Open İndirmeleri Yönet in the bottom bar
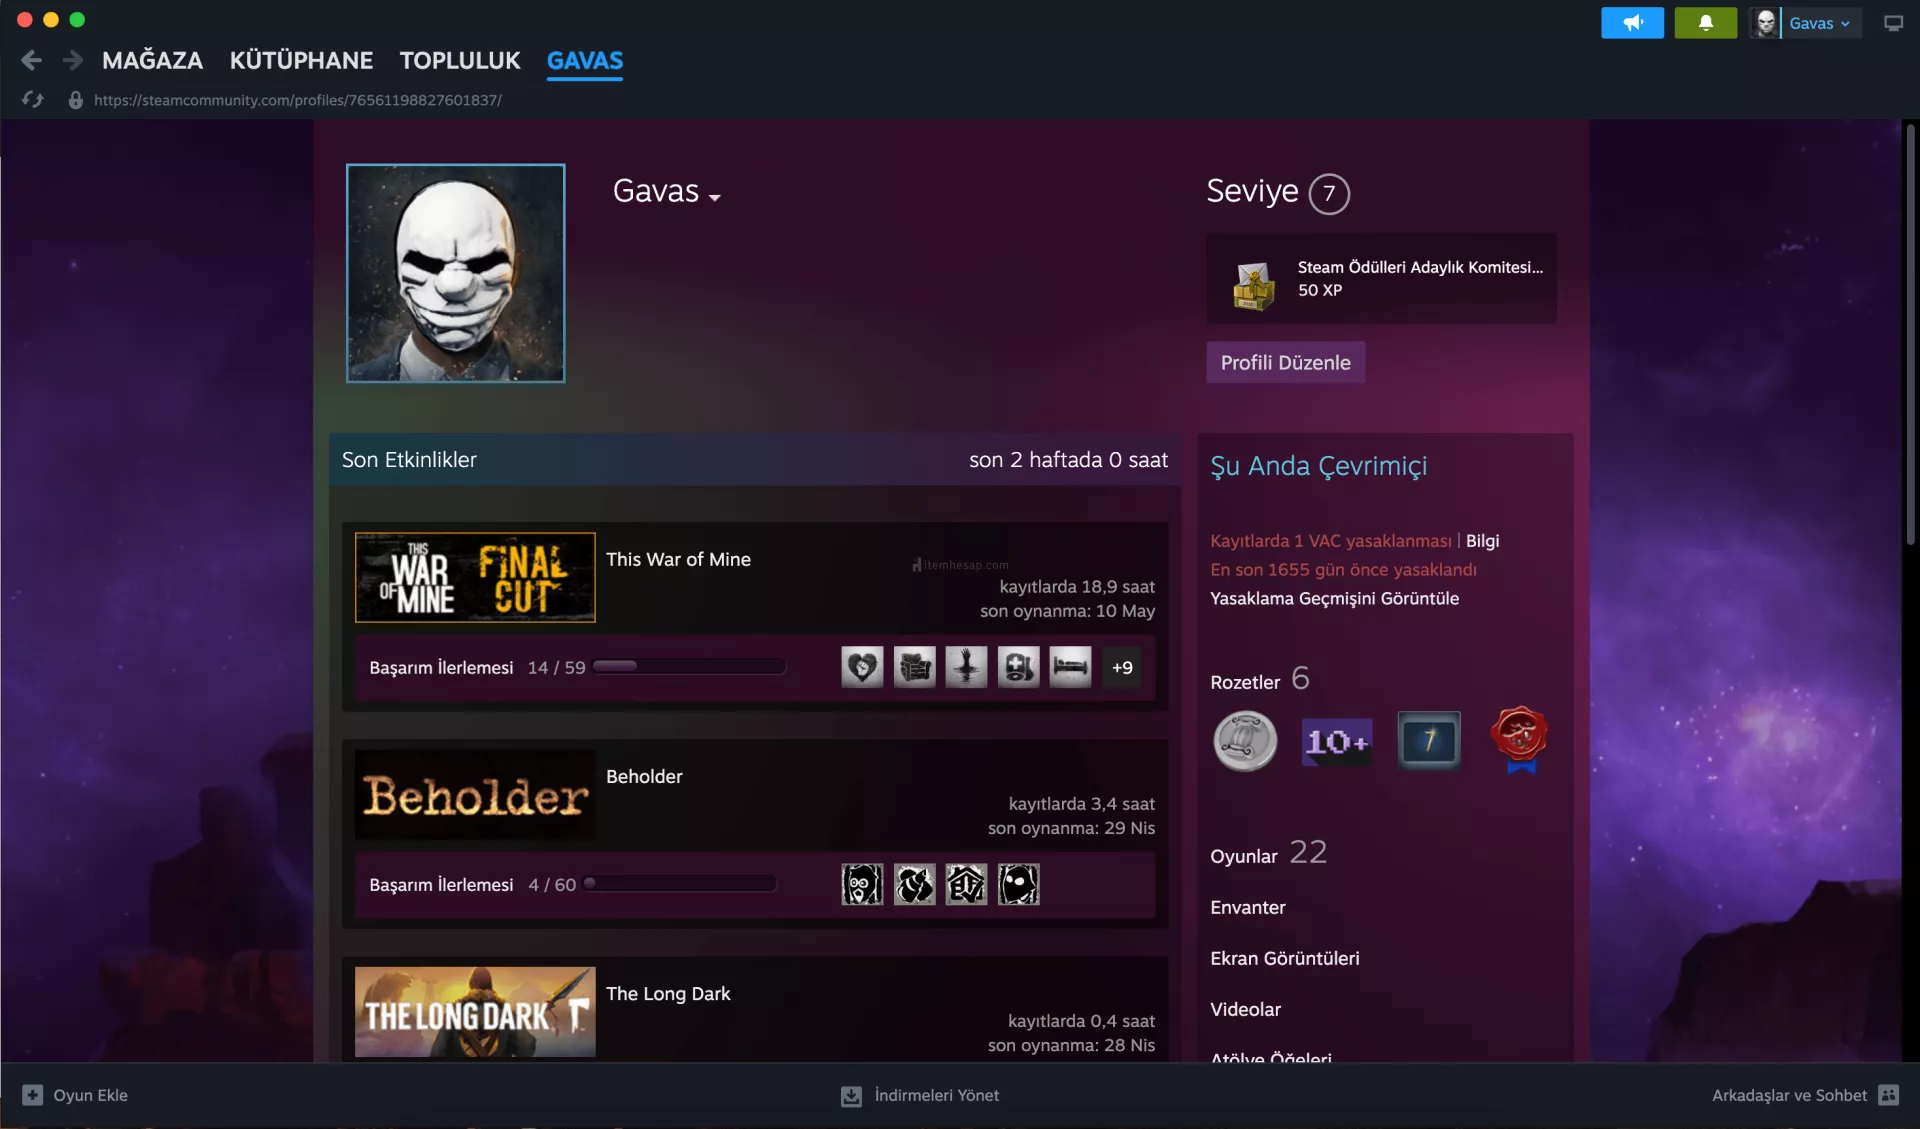 click(x=920, y=1096)
